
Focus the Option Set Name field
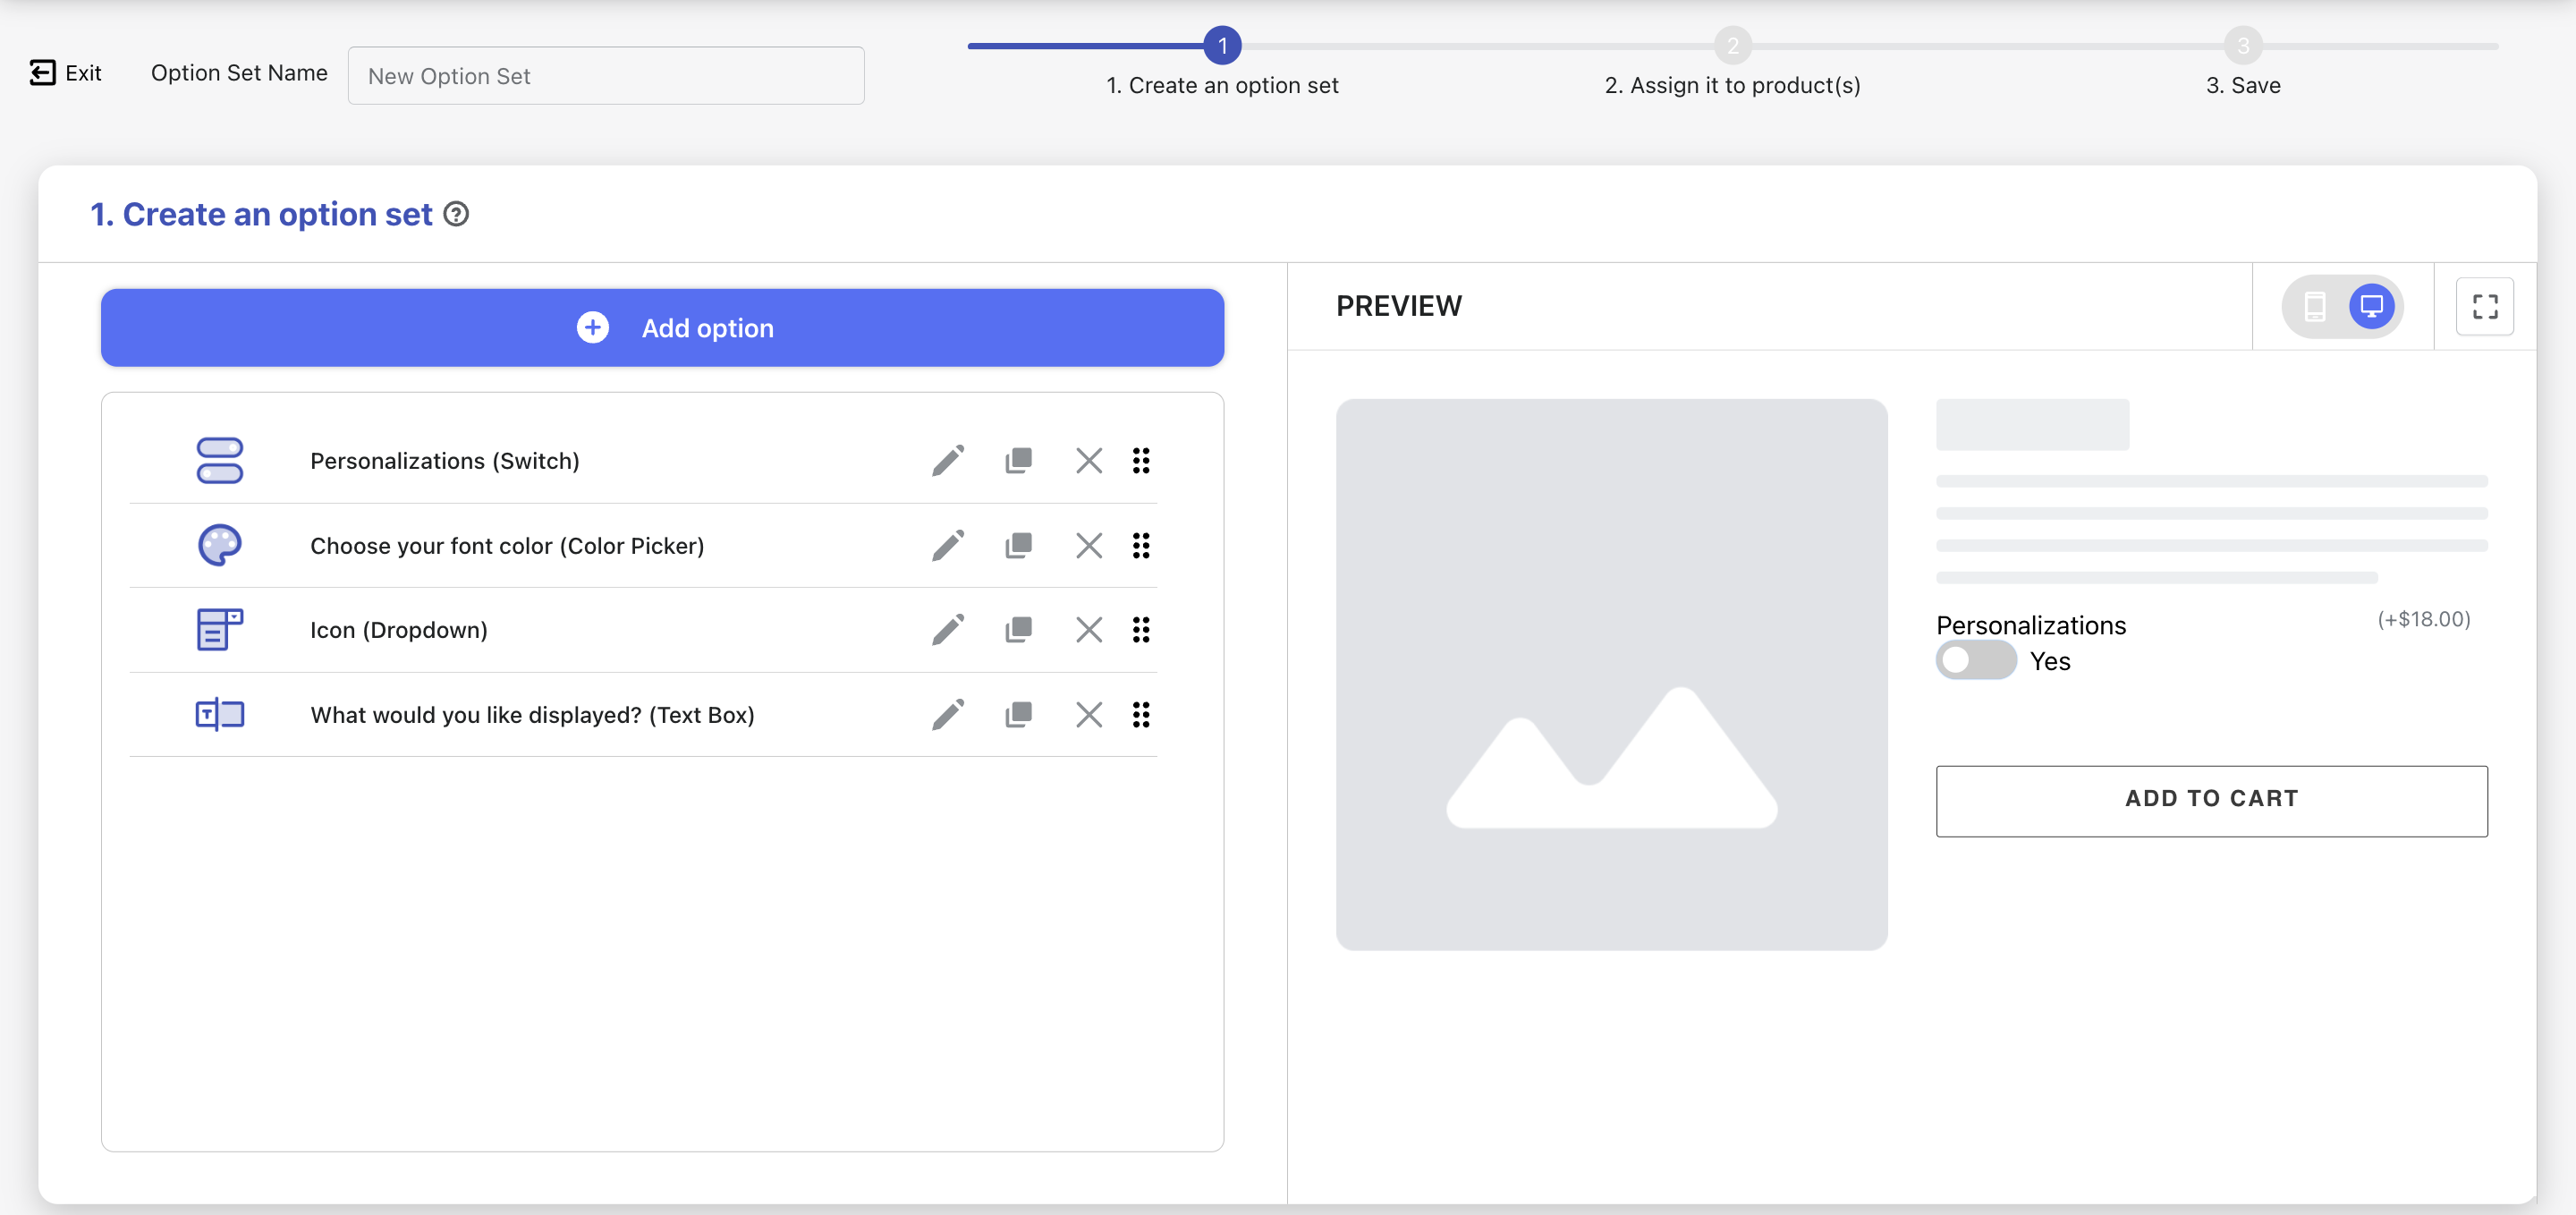pyautogui.click(x=605, y=76)
